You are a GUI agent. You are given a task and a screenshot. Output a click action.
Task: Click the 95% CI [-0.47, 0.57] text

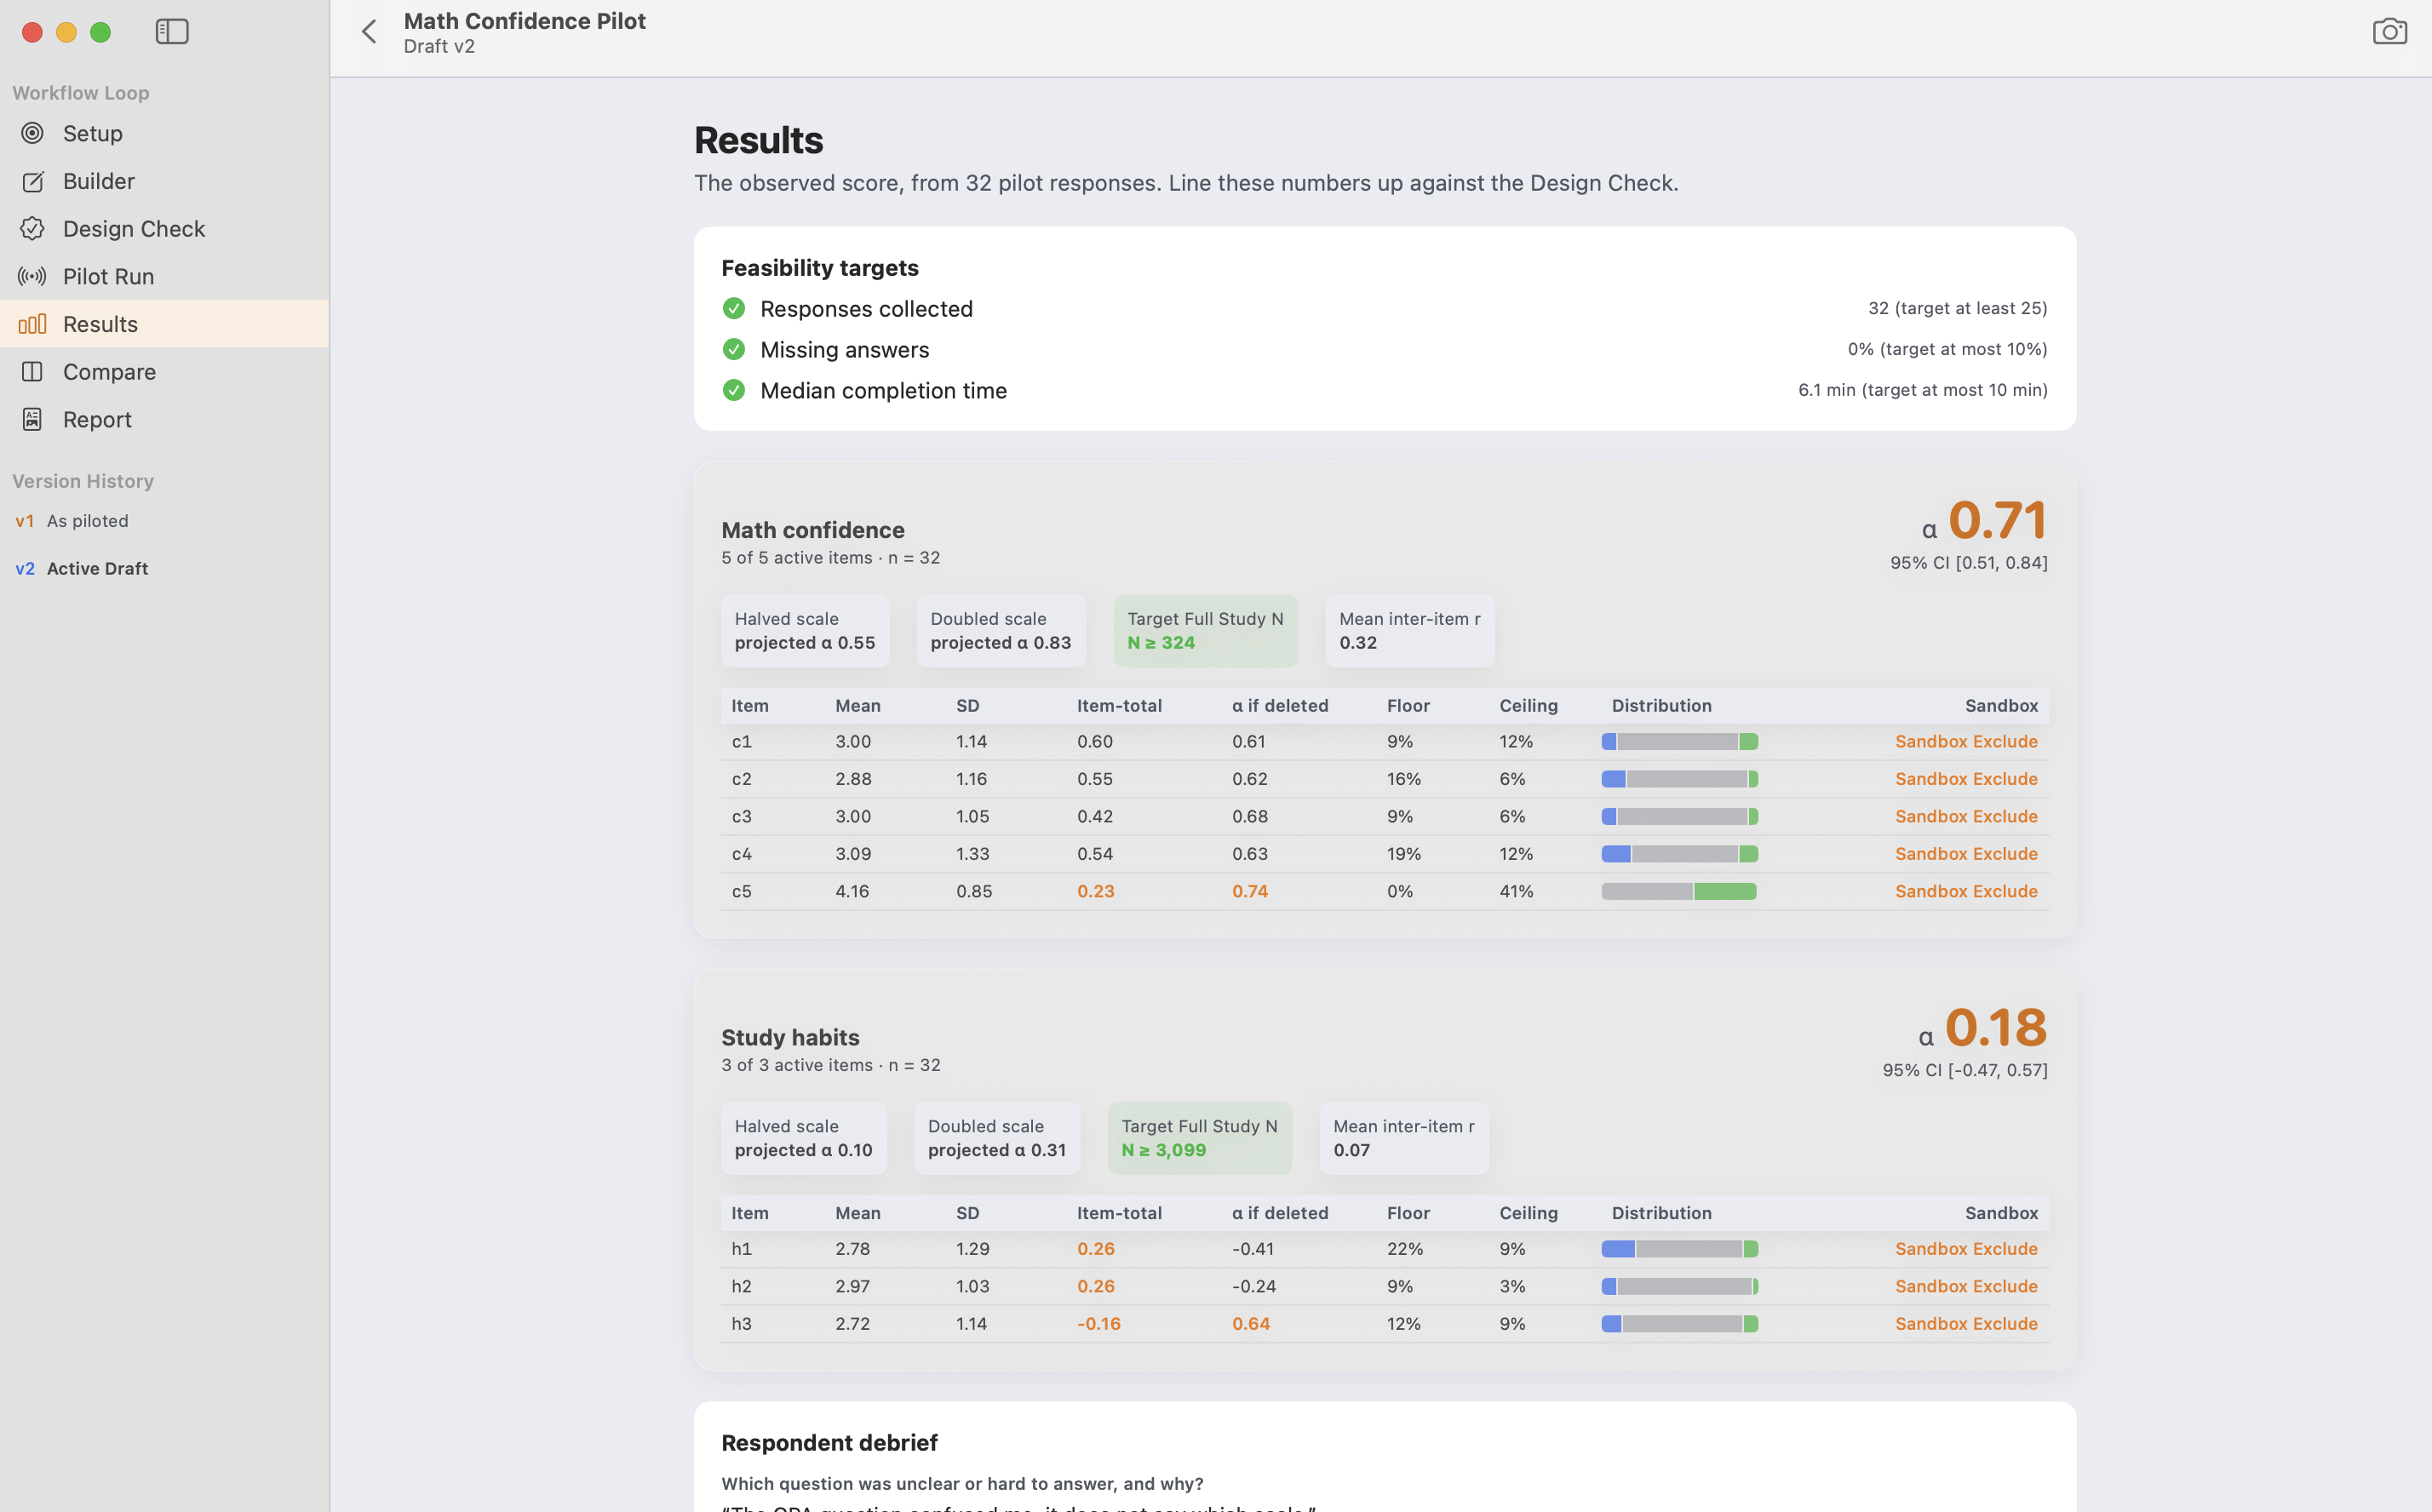click(1965, 1070)
